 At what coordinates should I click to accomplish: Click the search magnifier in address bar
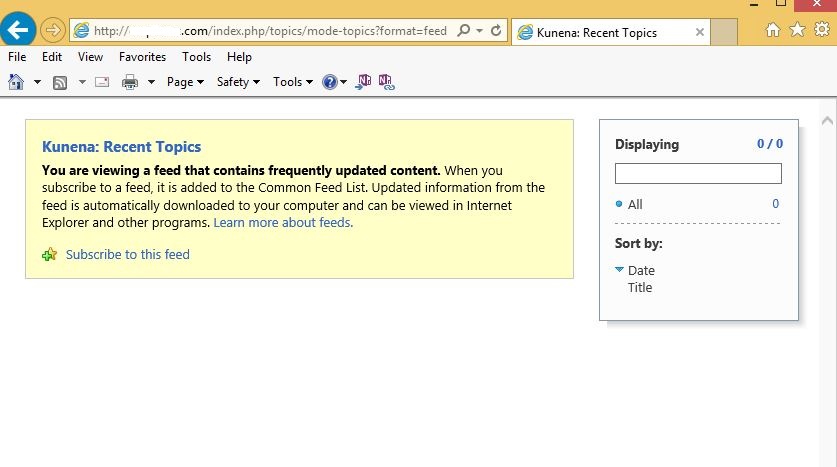(463, 30)
